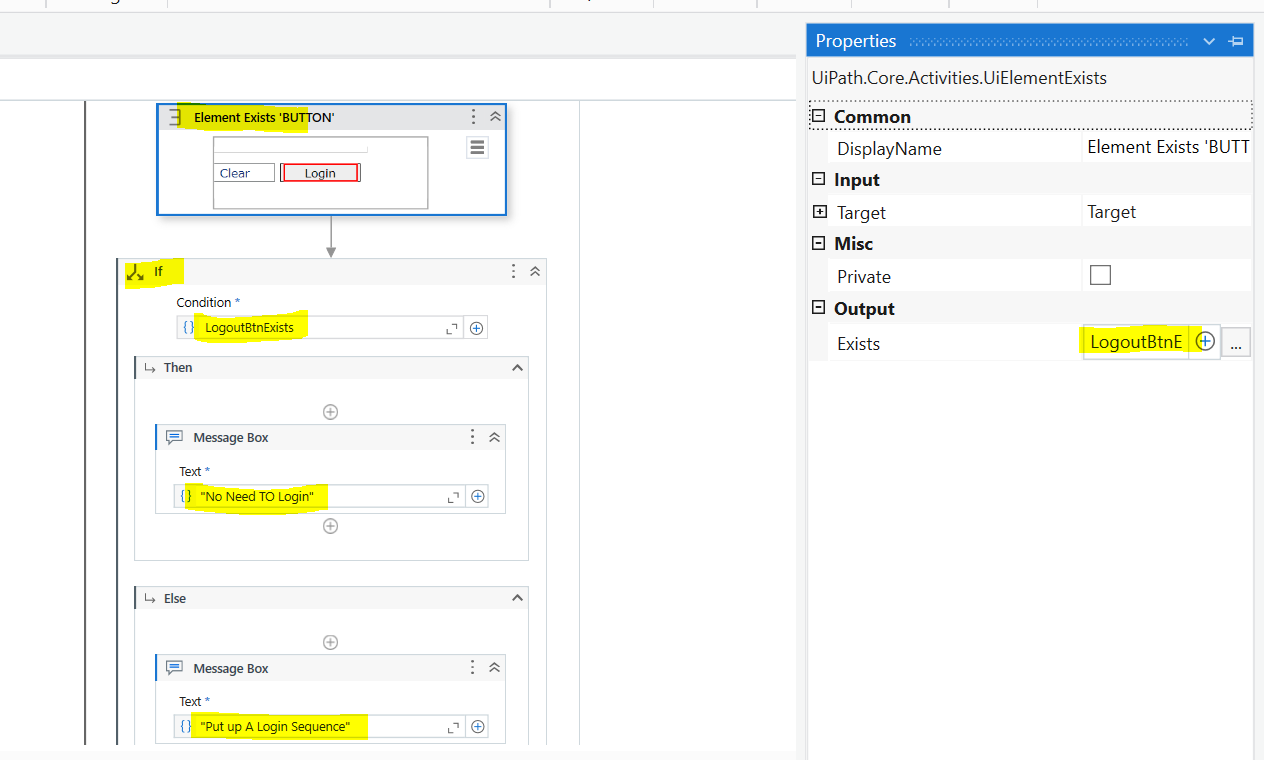Select the DisplayName property label
This screenshot has width=1264, height=760.
(889, 149)
